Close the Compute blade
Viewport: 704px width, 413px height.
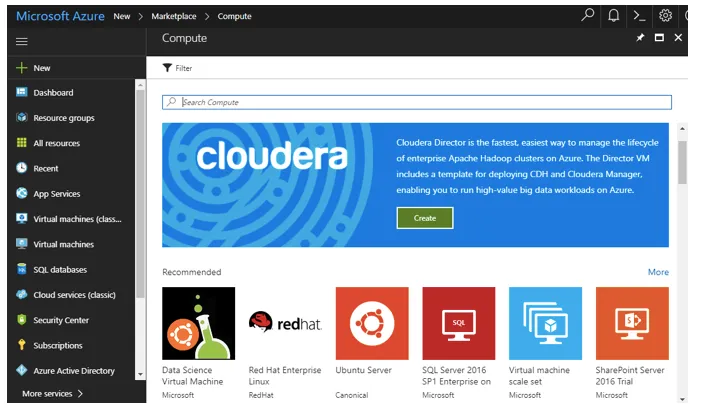tap(678, 38)
